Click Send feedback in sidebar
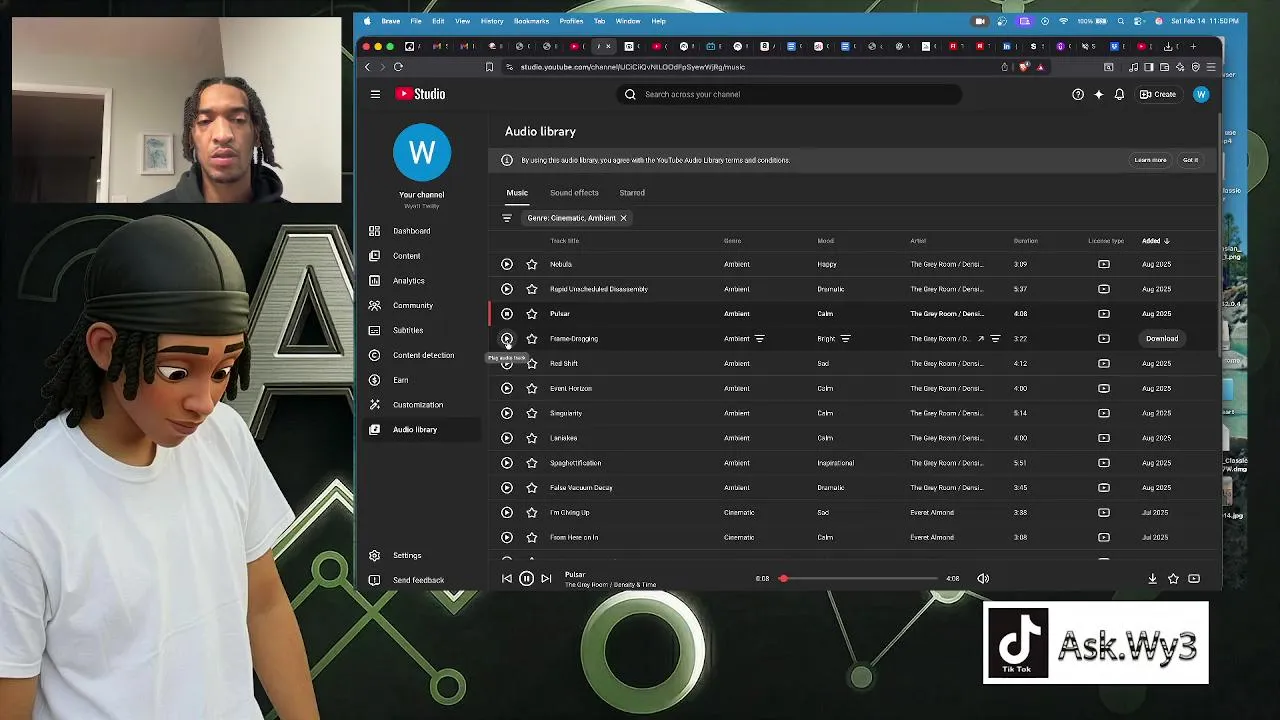This screenshot has height=720, width=1280. point(420,580)
